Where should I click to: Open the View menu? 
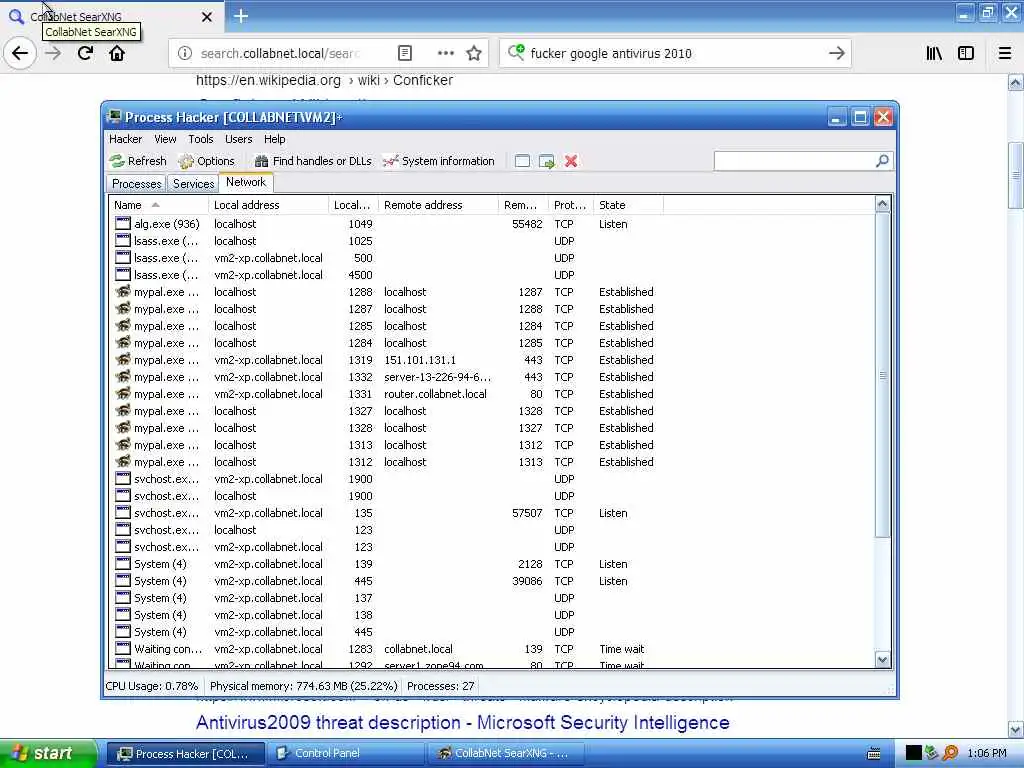pyautogui.click(x=165, y=139)
